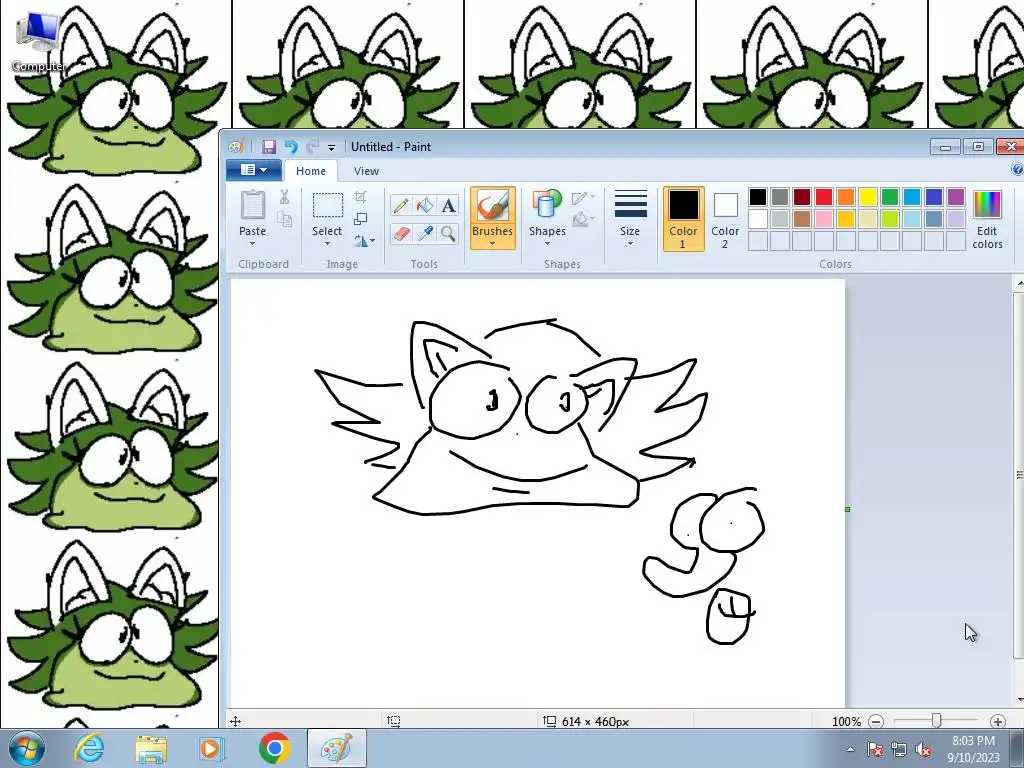Select Color 2 background box

(x=725, y=219)
